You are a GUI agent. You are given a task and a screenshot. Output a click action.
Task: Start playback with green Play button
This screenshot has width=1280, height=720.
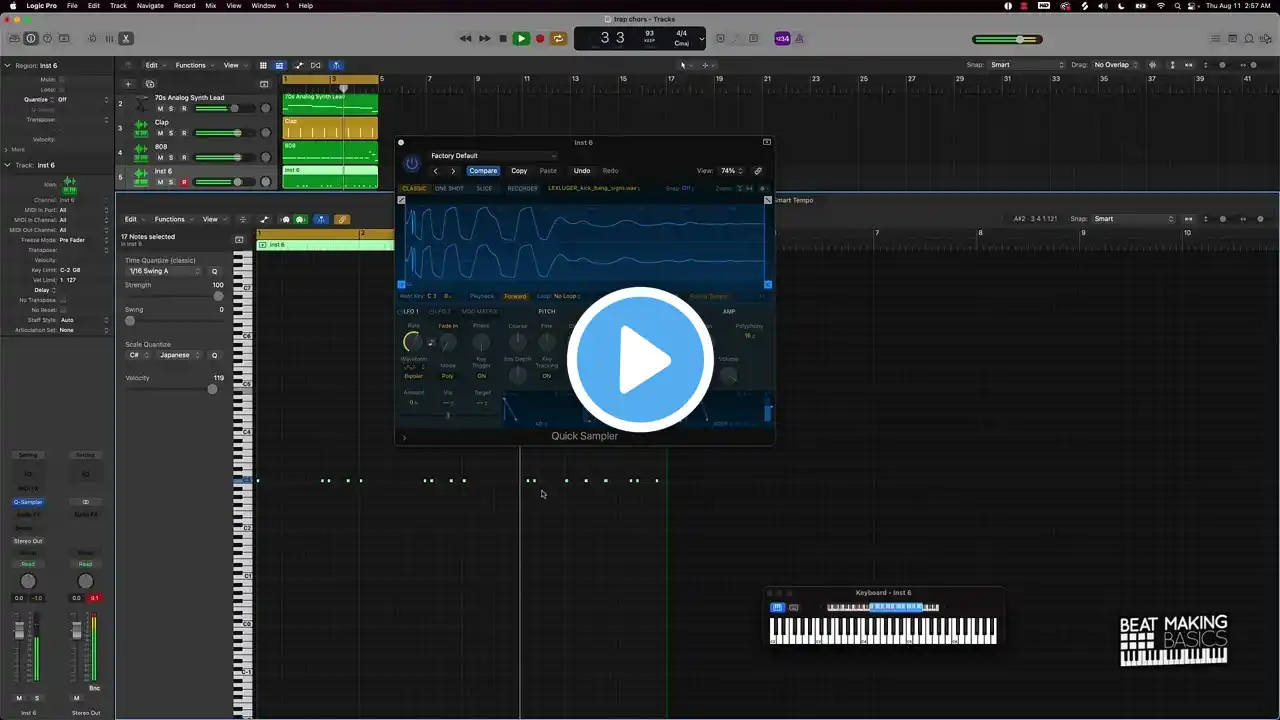521,38
